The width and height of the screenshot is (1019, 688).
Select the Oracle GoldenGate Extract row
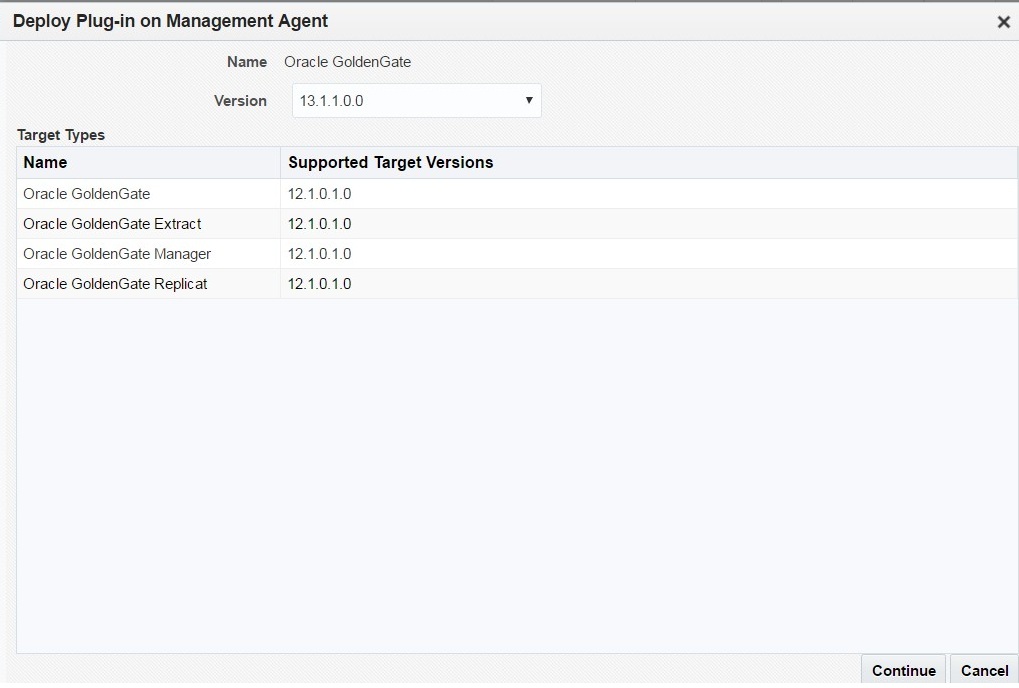(x=112, y=224)
